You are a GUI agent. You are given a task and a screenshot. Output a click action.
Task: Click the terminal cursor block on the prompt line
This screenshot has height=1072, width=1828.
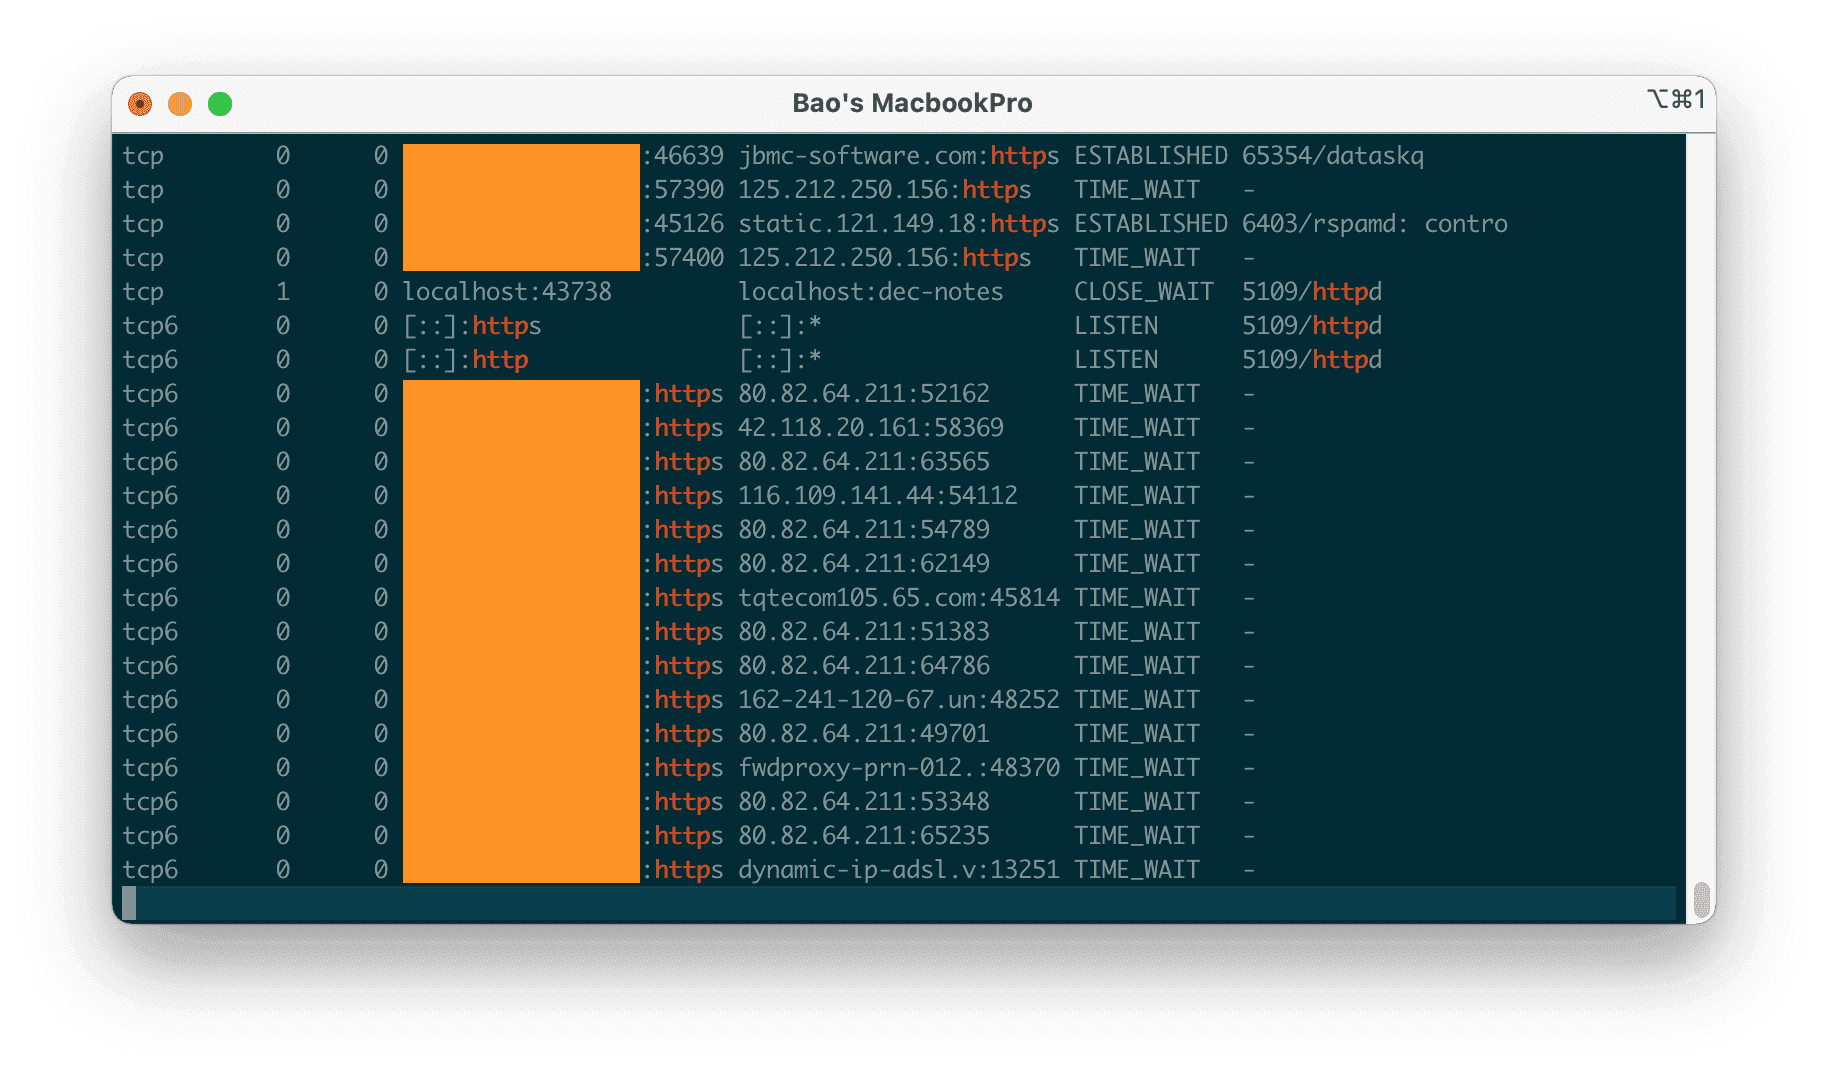click(x=129, y=902)
